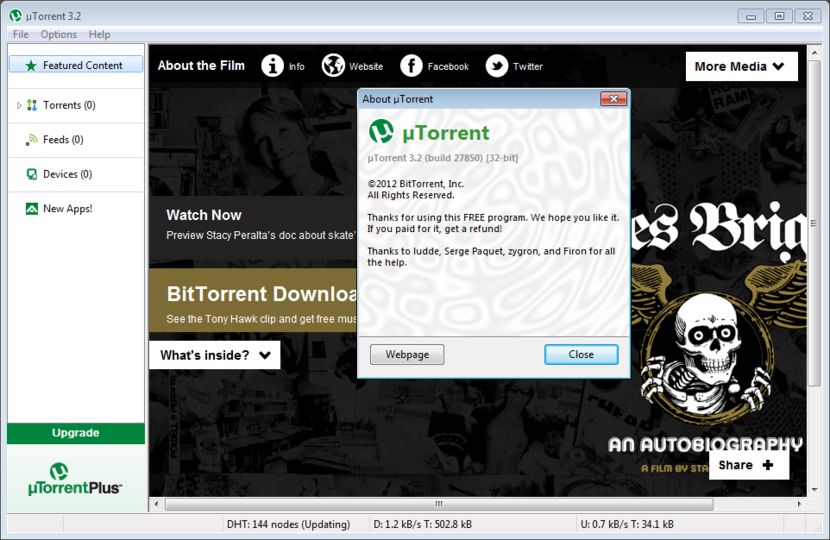Click the µTorrent logo in About dialog
The height and width of the screenshot is (540, 830).
pos(381,131)
